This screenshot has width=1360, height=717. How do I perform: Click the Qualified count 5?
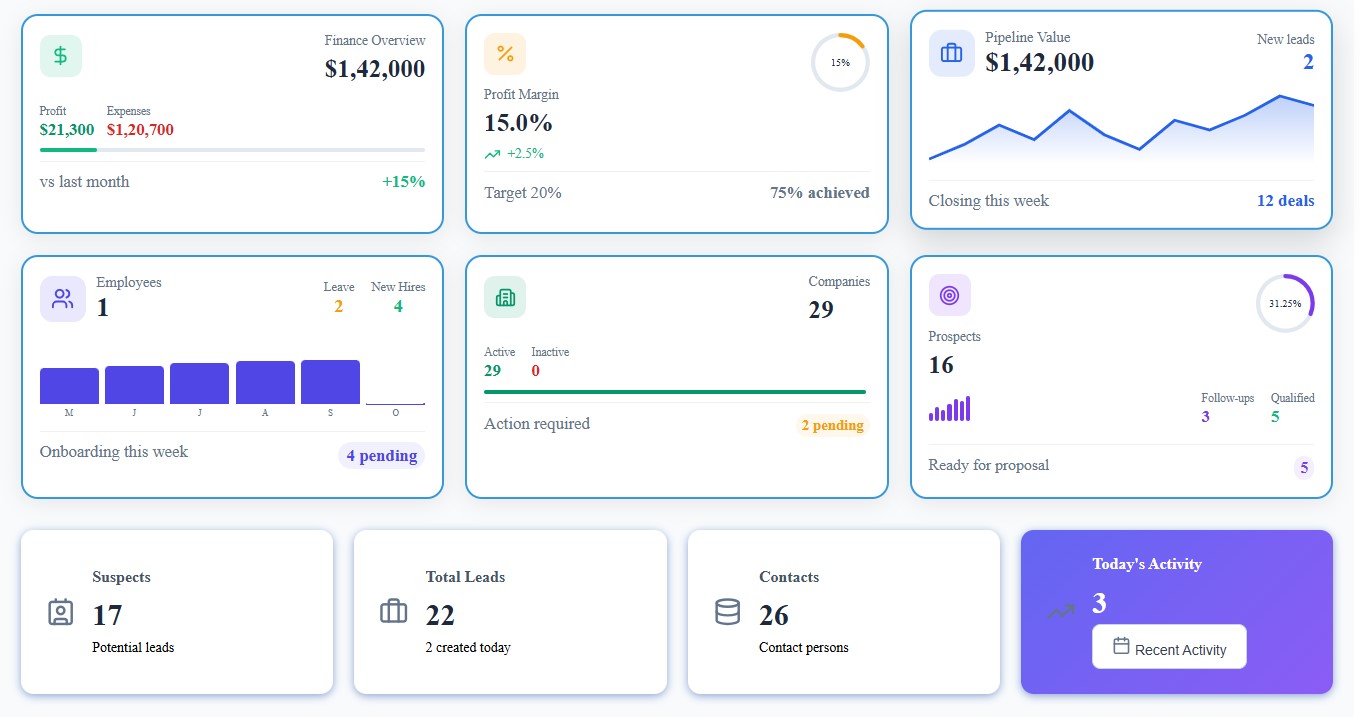tap(1275, 417)
